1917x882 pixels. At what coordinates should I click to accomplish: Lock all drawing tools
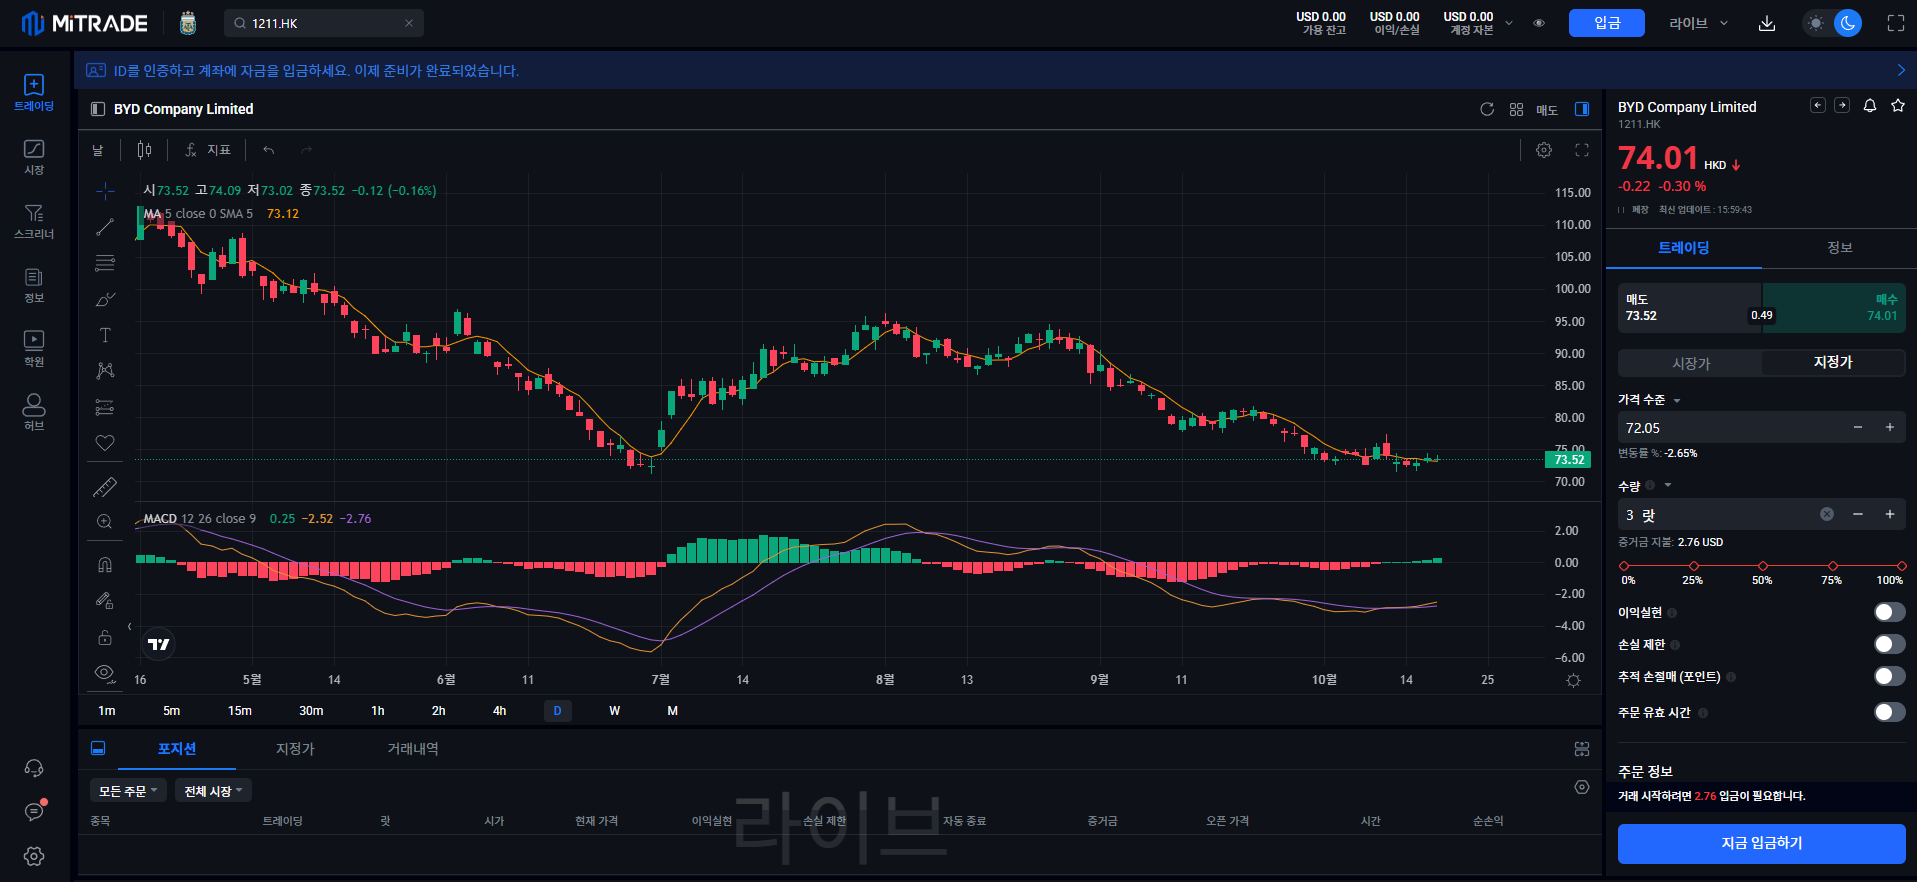point(105,637)
